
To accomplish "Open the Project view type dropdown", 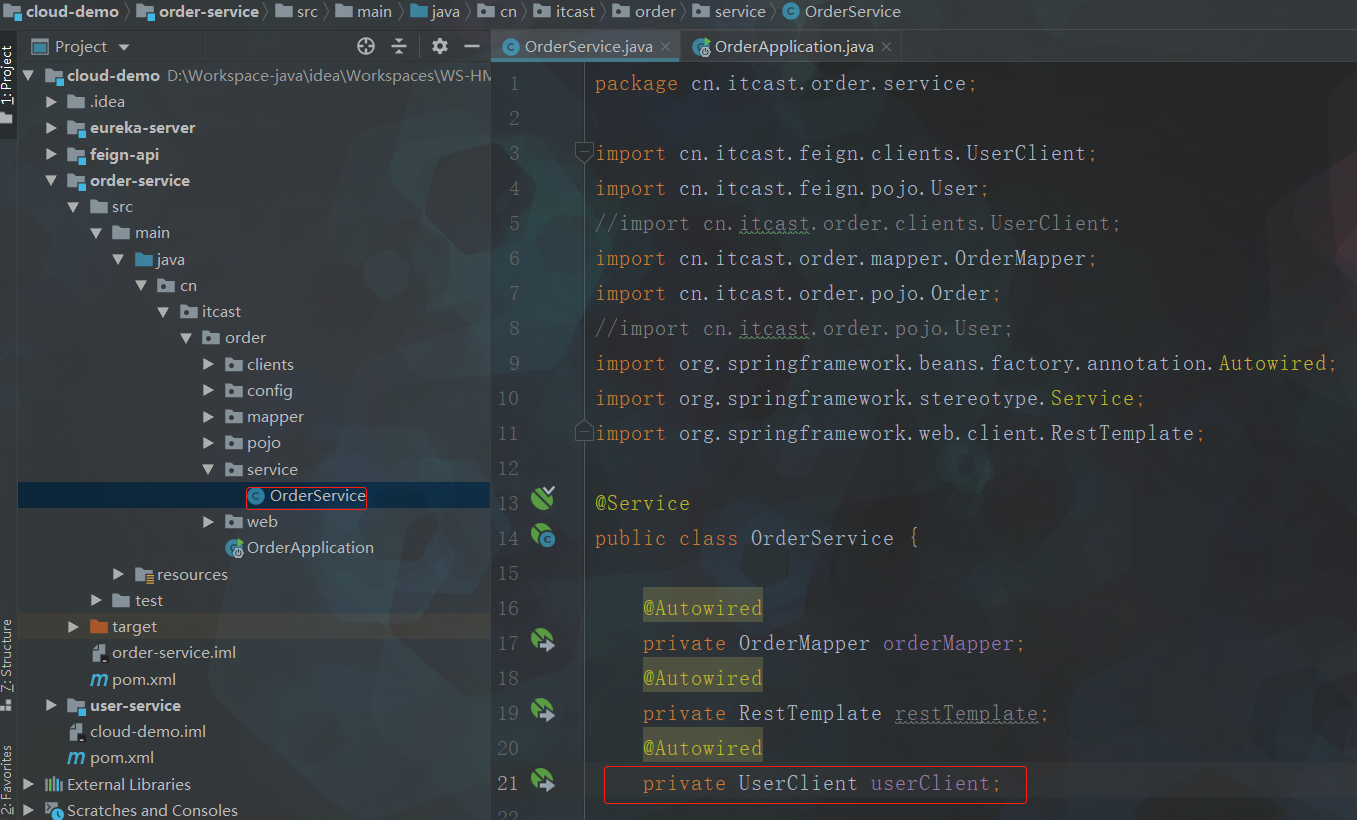I will [x=124, y=47].
